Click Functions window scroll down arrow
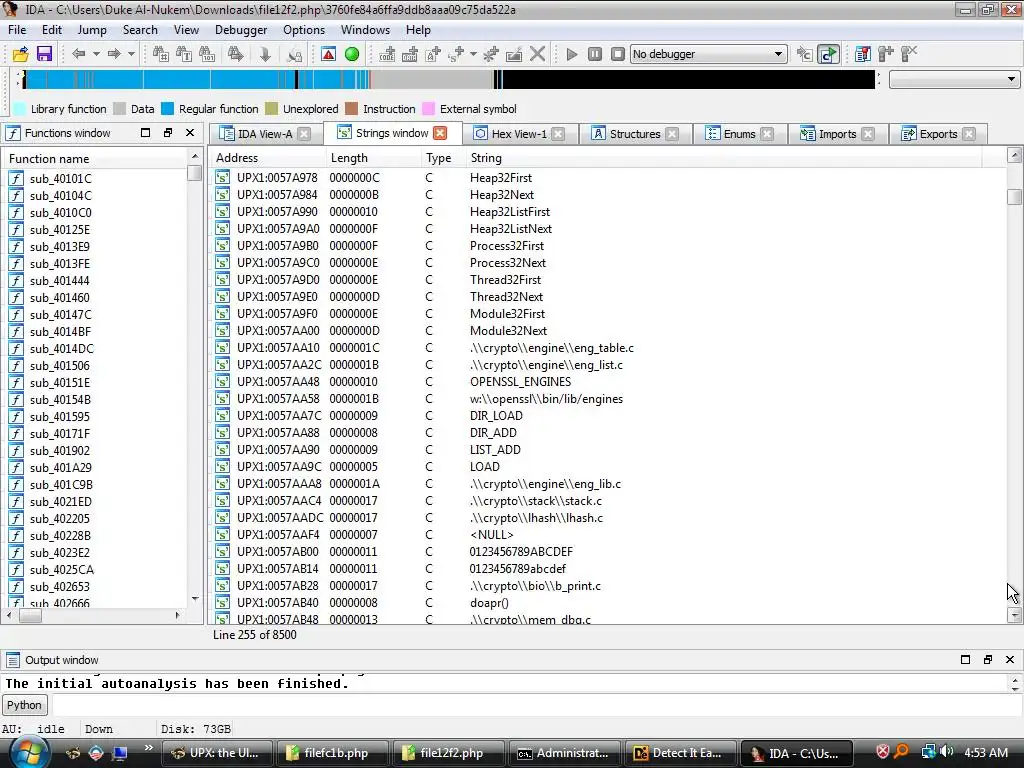The height and width of the screenshot is (768, 1024). click(195, 599)
